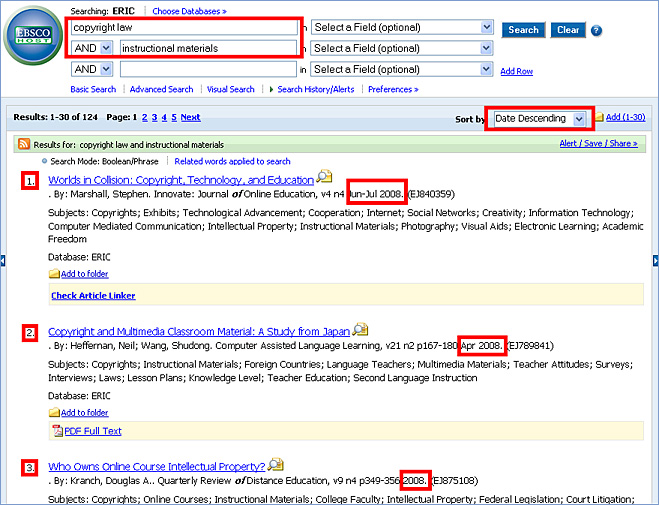
Task: Open Worlds in Collision article title
Action: point(181,180)
